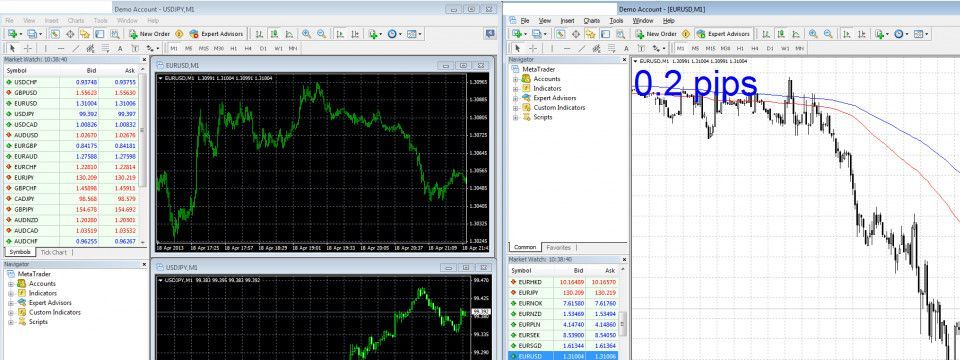Open Insert menu in right window
Image resolution: width=960 pixels, height=360 pixels.
point(568,20)
